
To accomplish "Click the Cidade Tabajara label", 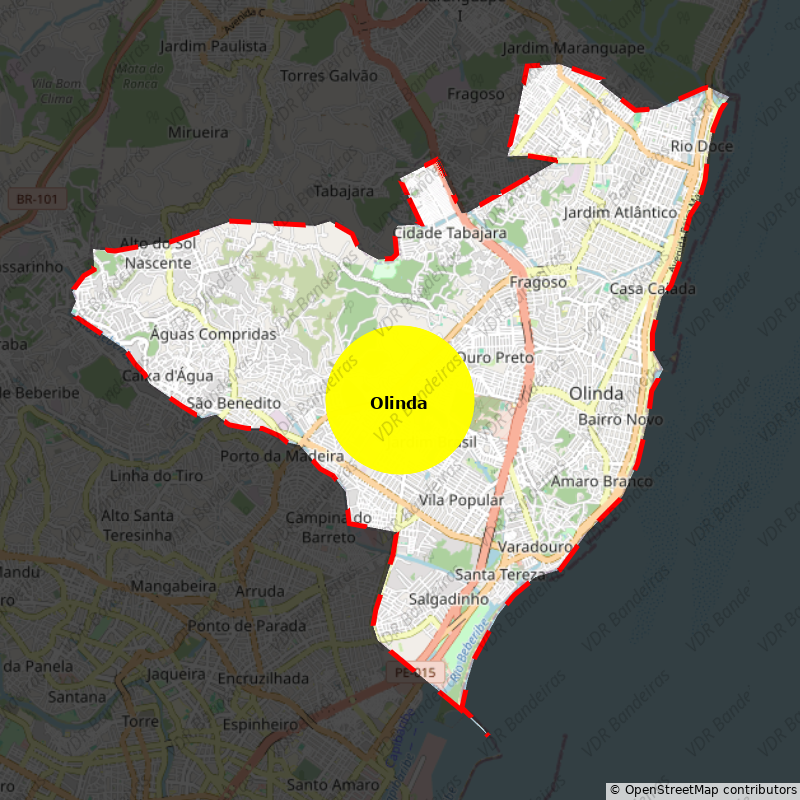I will (x=450, y=233).
